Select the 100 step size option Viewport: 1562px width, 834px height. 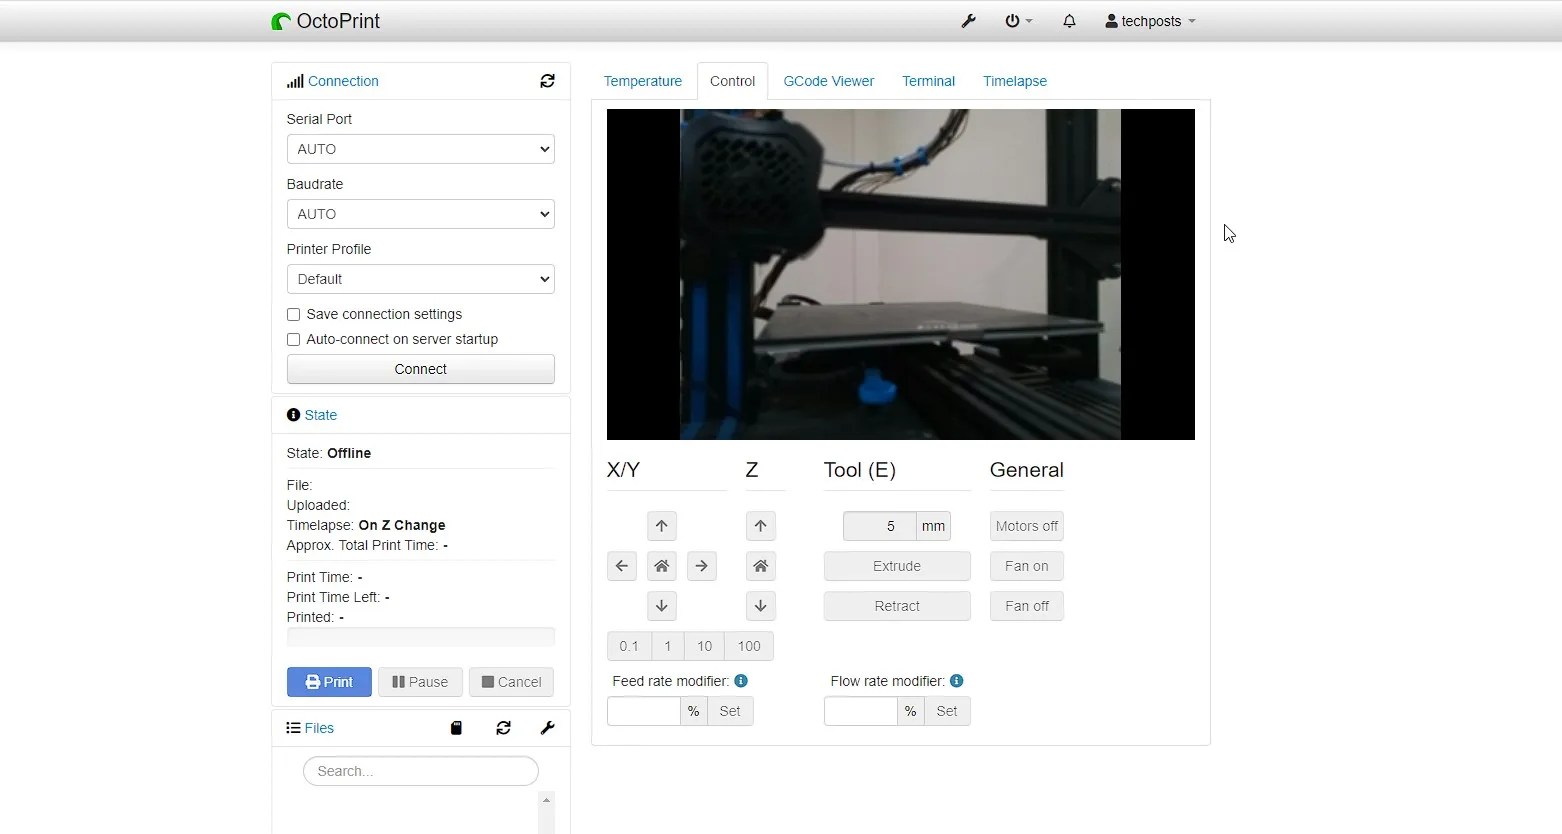click(x=748, y=646)
